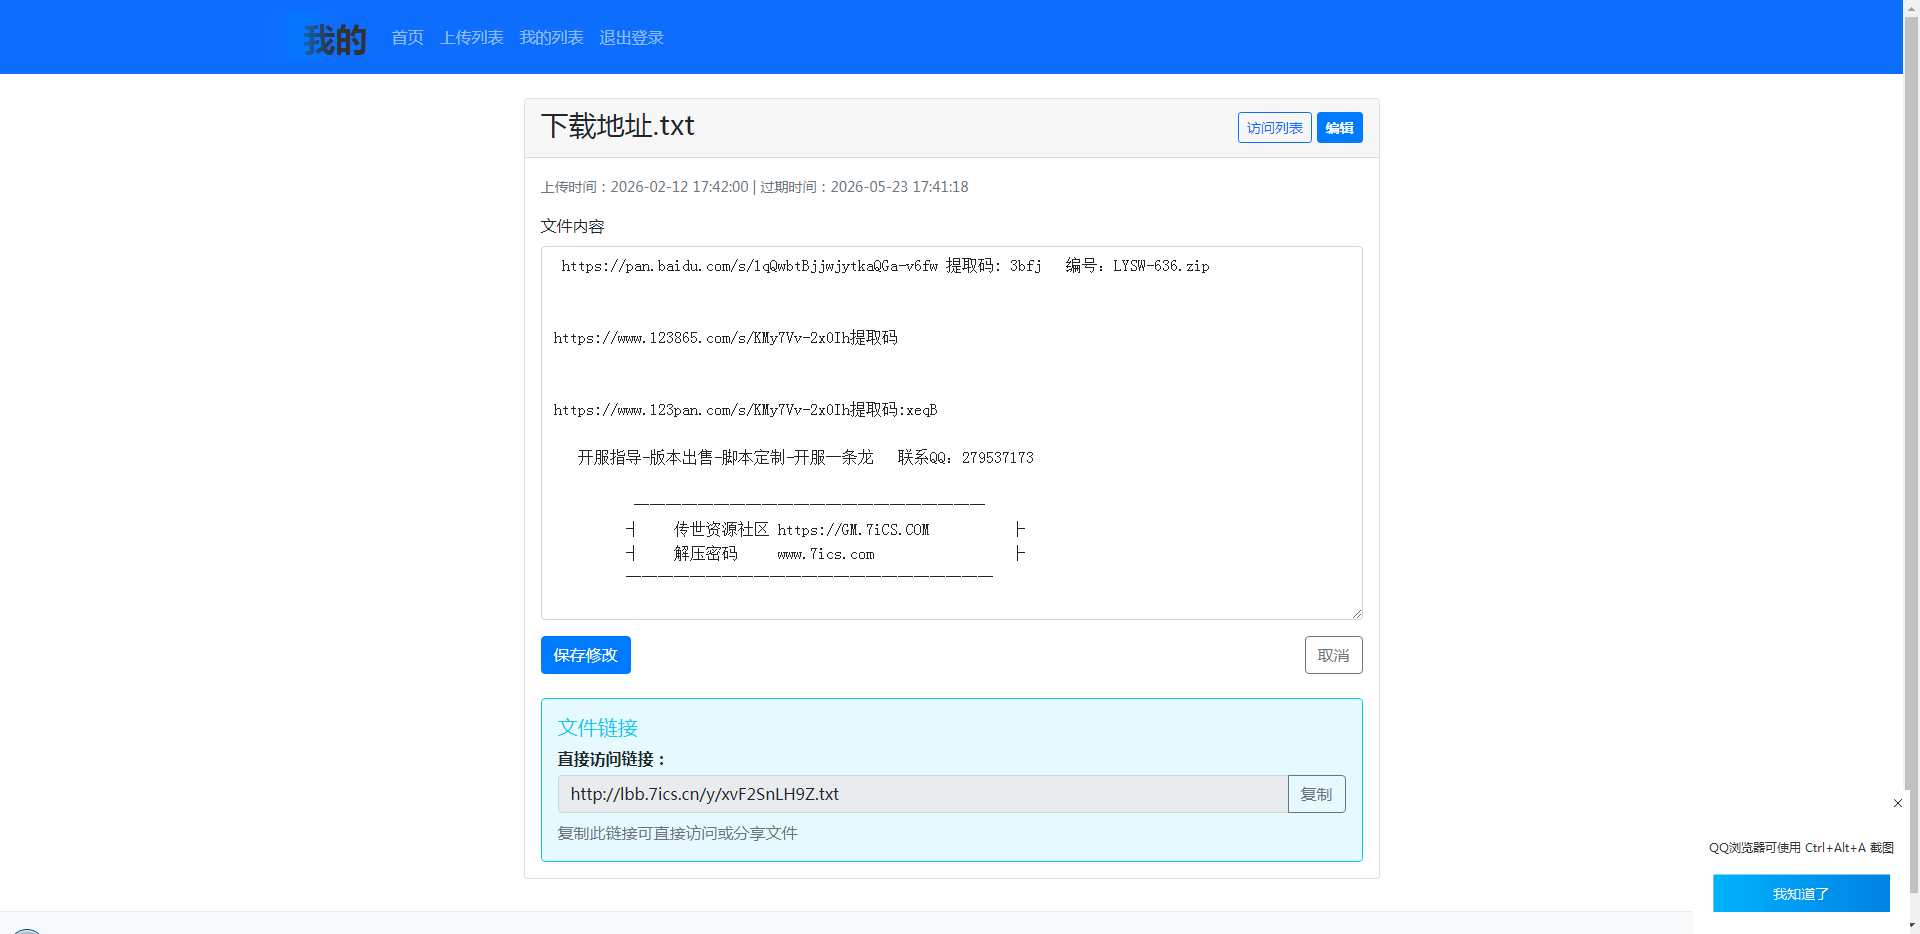This screenshot has width=1920, height=934.
Task: Close the QQ browser screenshot tip
Action: 1898,803
